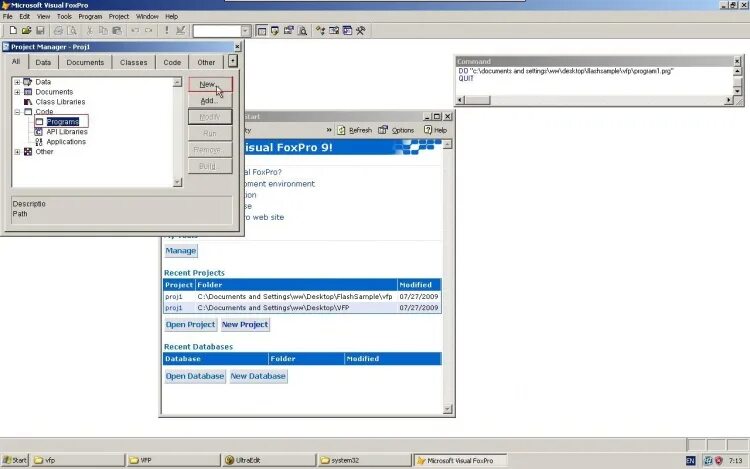The image size is (750, 469).
Task: Open the File menu
Action: [x=8, y=16]
